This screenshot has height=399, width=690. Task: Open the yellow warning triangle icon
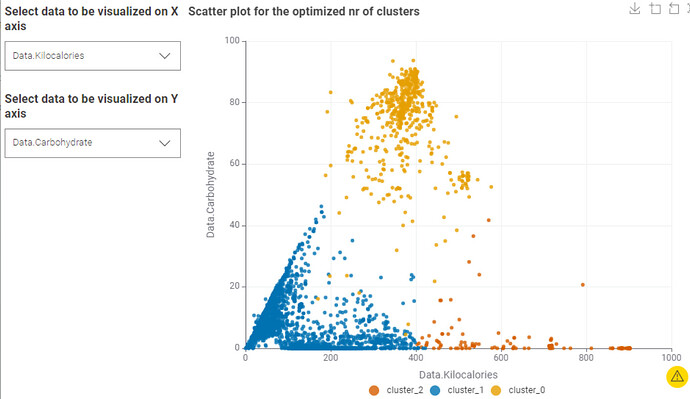point(677,377)
